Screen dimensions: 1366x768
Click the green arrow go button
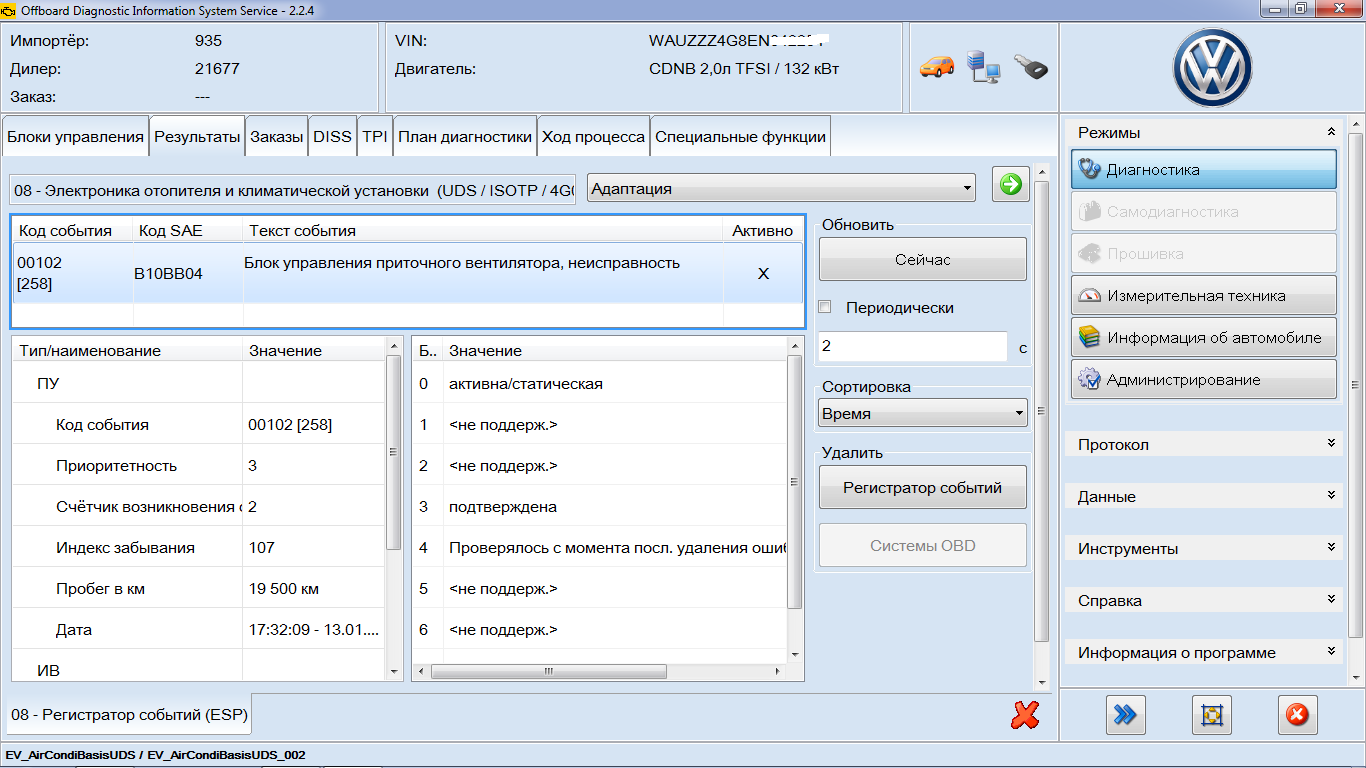pyautogui.click(x=1011, y=184)
